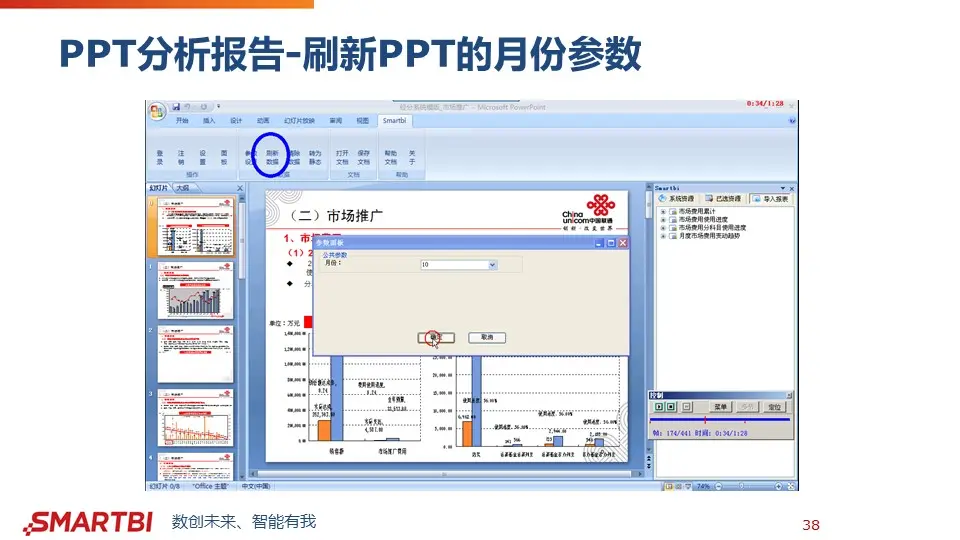Screen dimensions: 960x540
Task: Switch to the 大纲 pane tab
Action: tap(182, 188)
